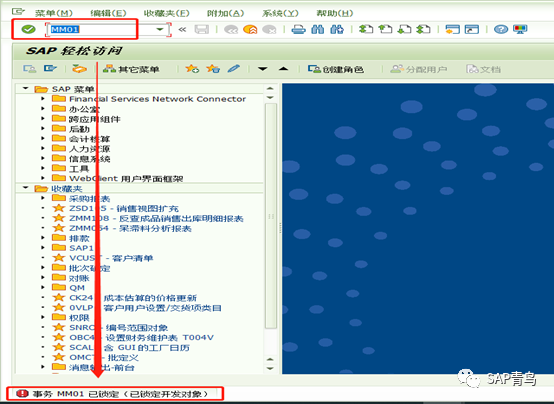The height and width of the screenshot is (404, 554).
Task: Select CK24 成本估算的价格更新 favorite
Action: click(133, 298)
